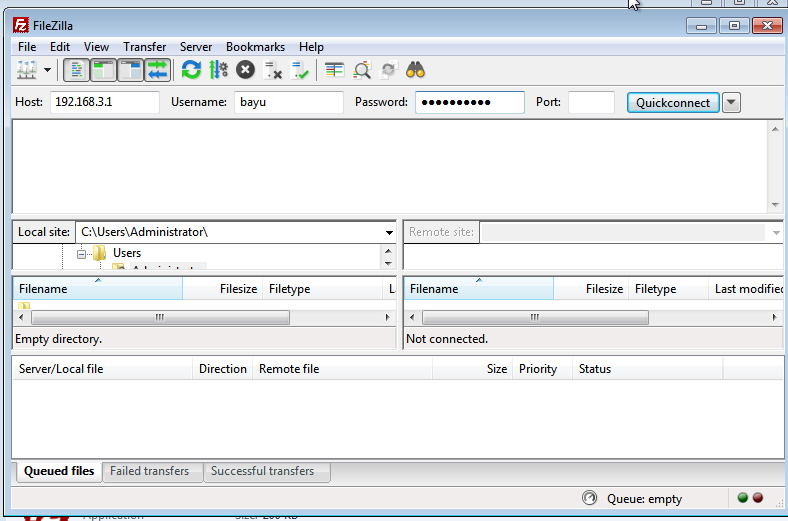Viewport: 788px width, 521px height.
Task: Click the Status queue column header
Action: (x=648, y=369)
